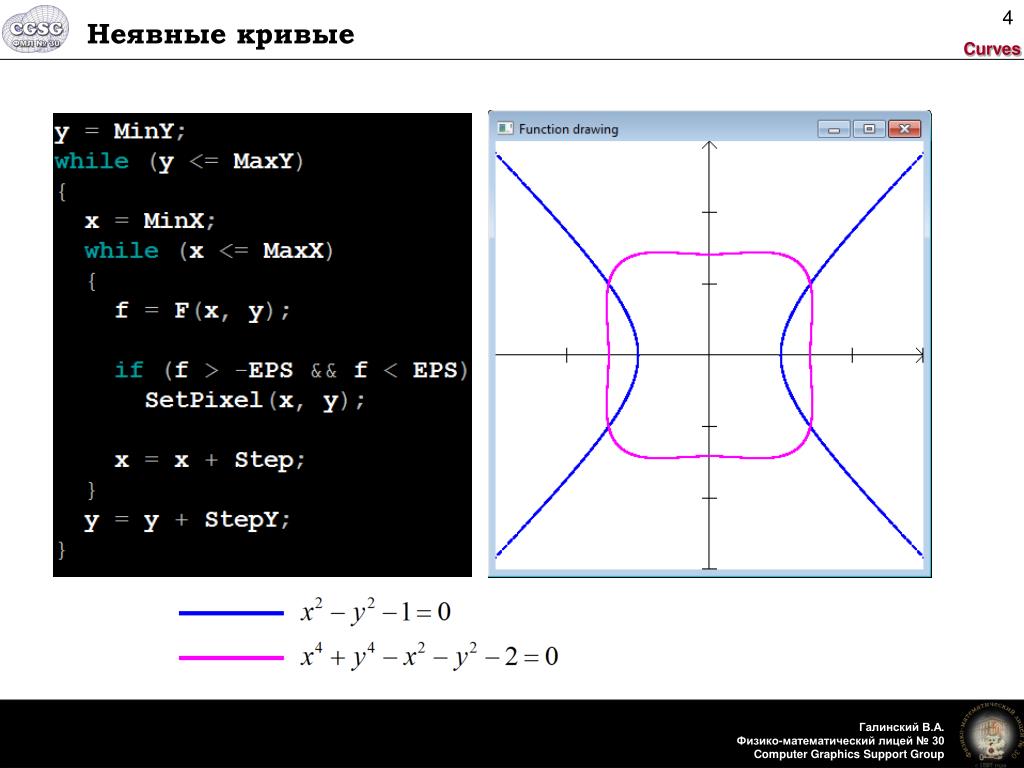Click the "Curves" section label
Screen dimensions: 1024x768
point(991,49)
